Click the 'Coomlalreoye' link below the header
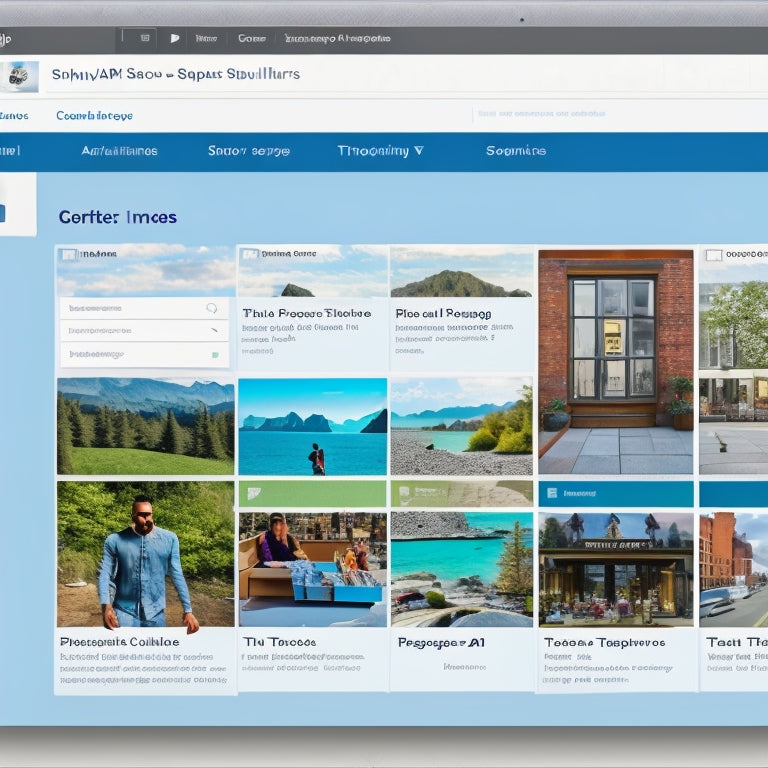 coord(94,116)
